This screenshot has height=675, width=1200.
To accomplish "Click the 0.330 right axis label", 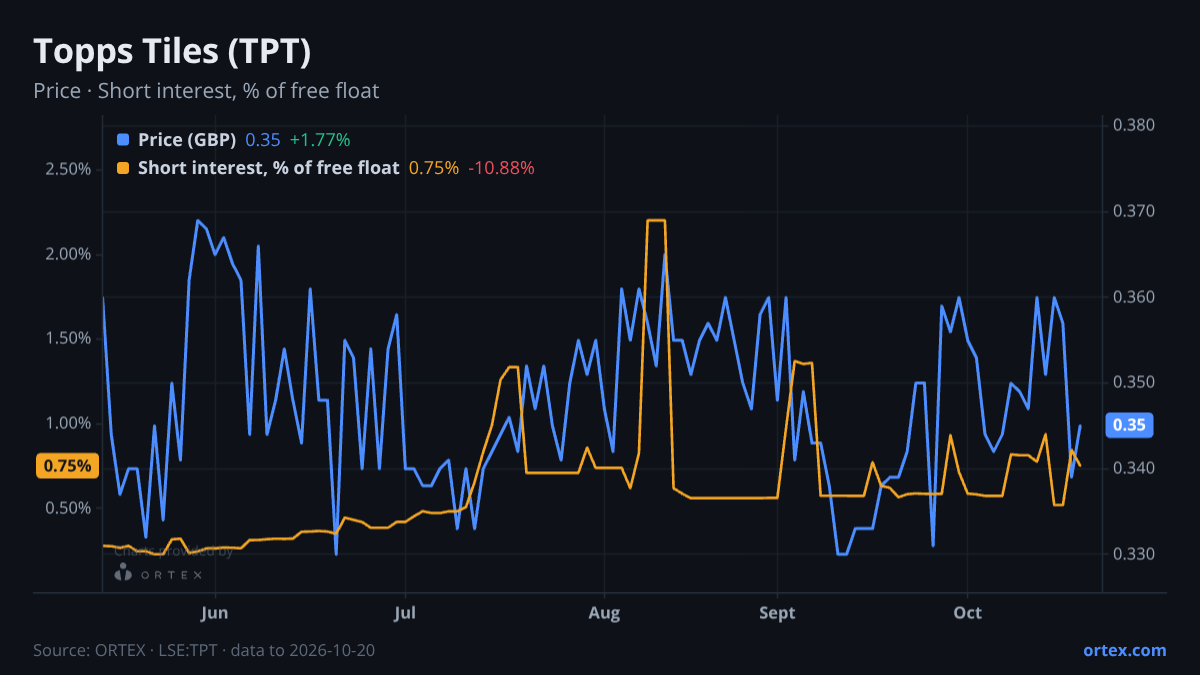I will [1134, 554].
